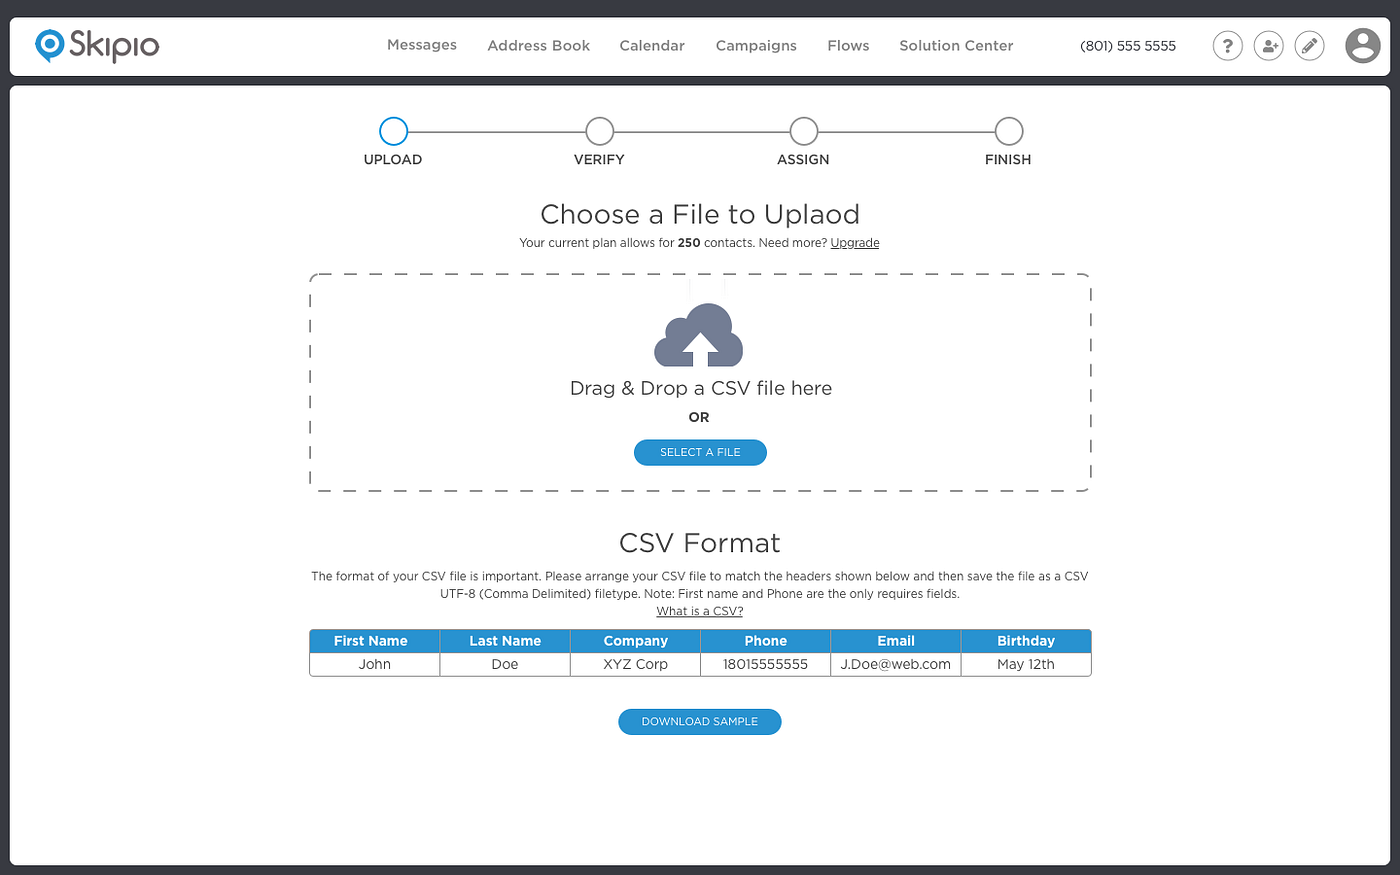Select the ASSIGN step circle

[x=803, y=130]
